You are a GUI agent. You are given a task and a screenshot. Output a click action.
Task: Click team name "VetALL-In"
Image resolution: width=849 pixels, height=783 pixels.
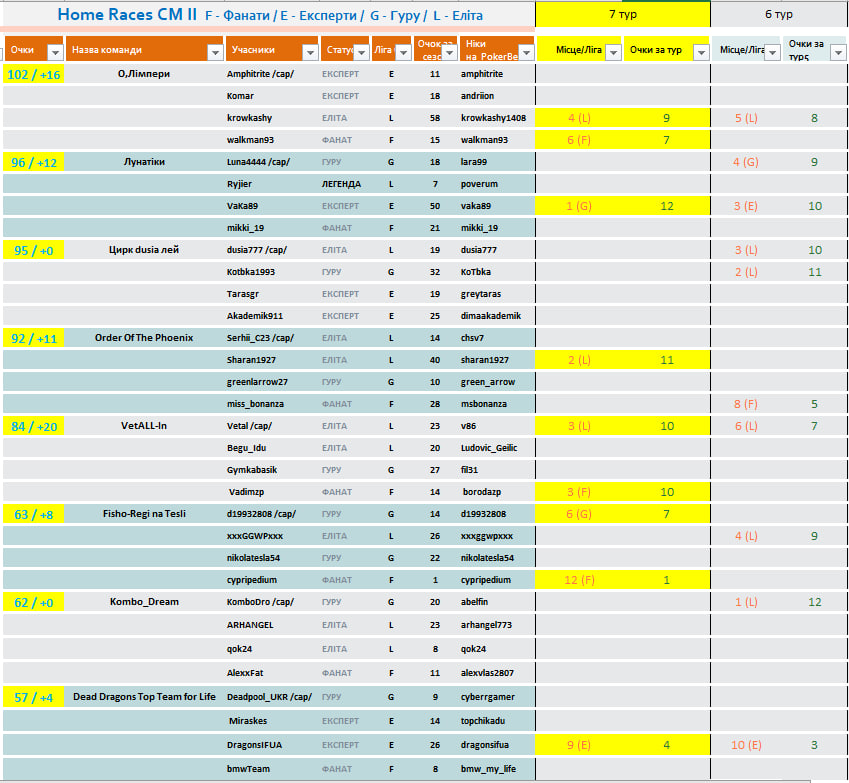tap(144, 426)
